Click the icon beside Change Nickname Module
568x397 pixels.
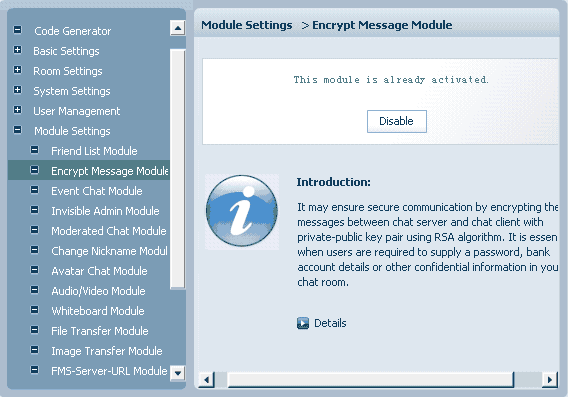click(34, 250)
